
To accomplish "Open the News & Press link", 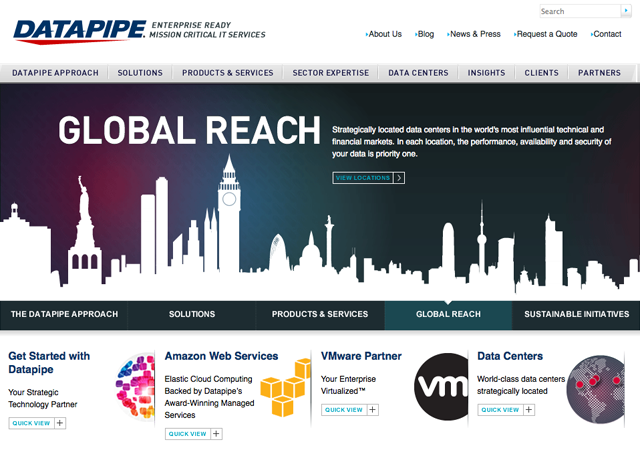I will click(474, 34).
